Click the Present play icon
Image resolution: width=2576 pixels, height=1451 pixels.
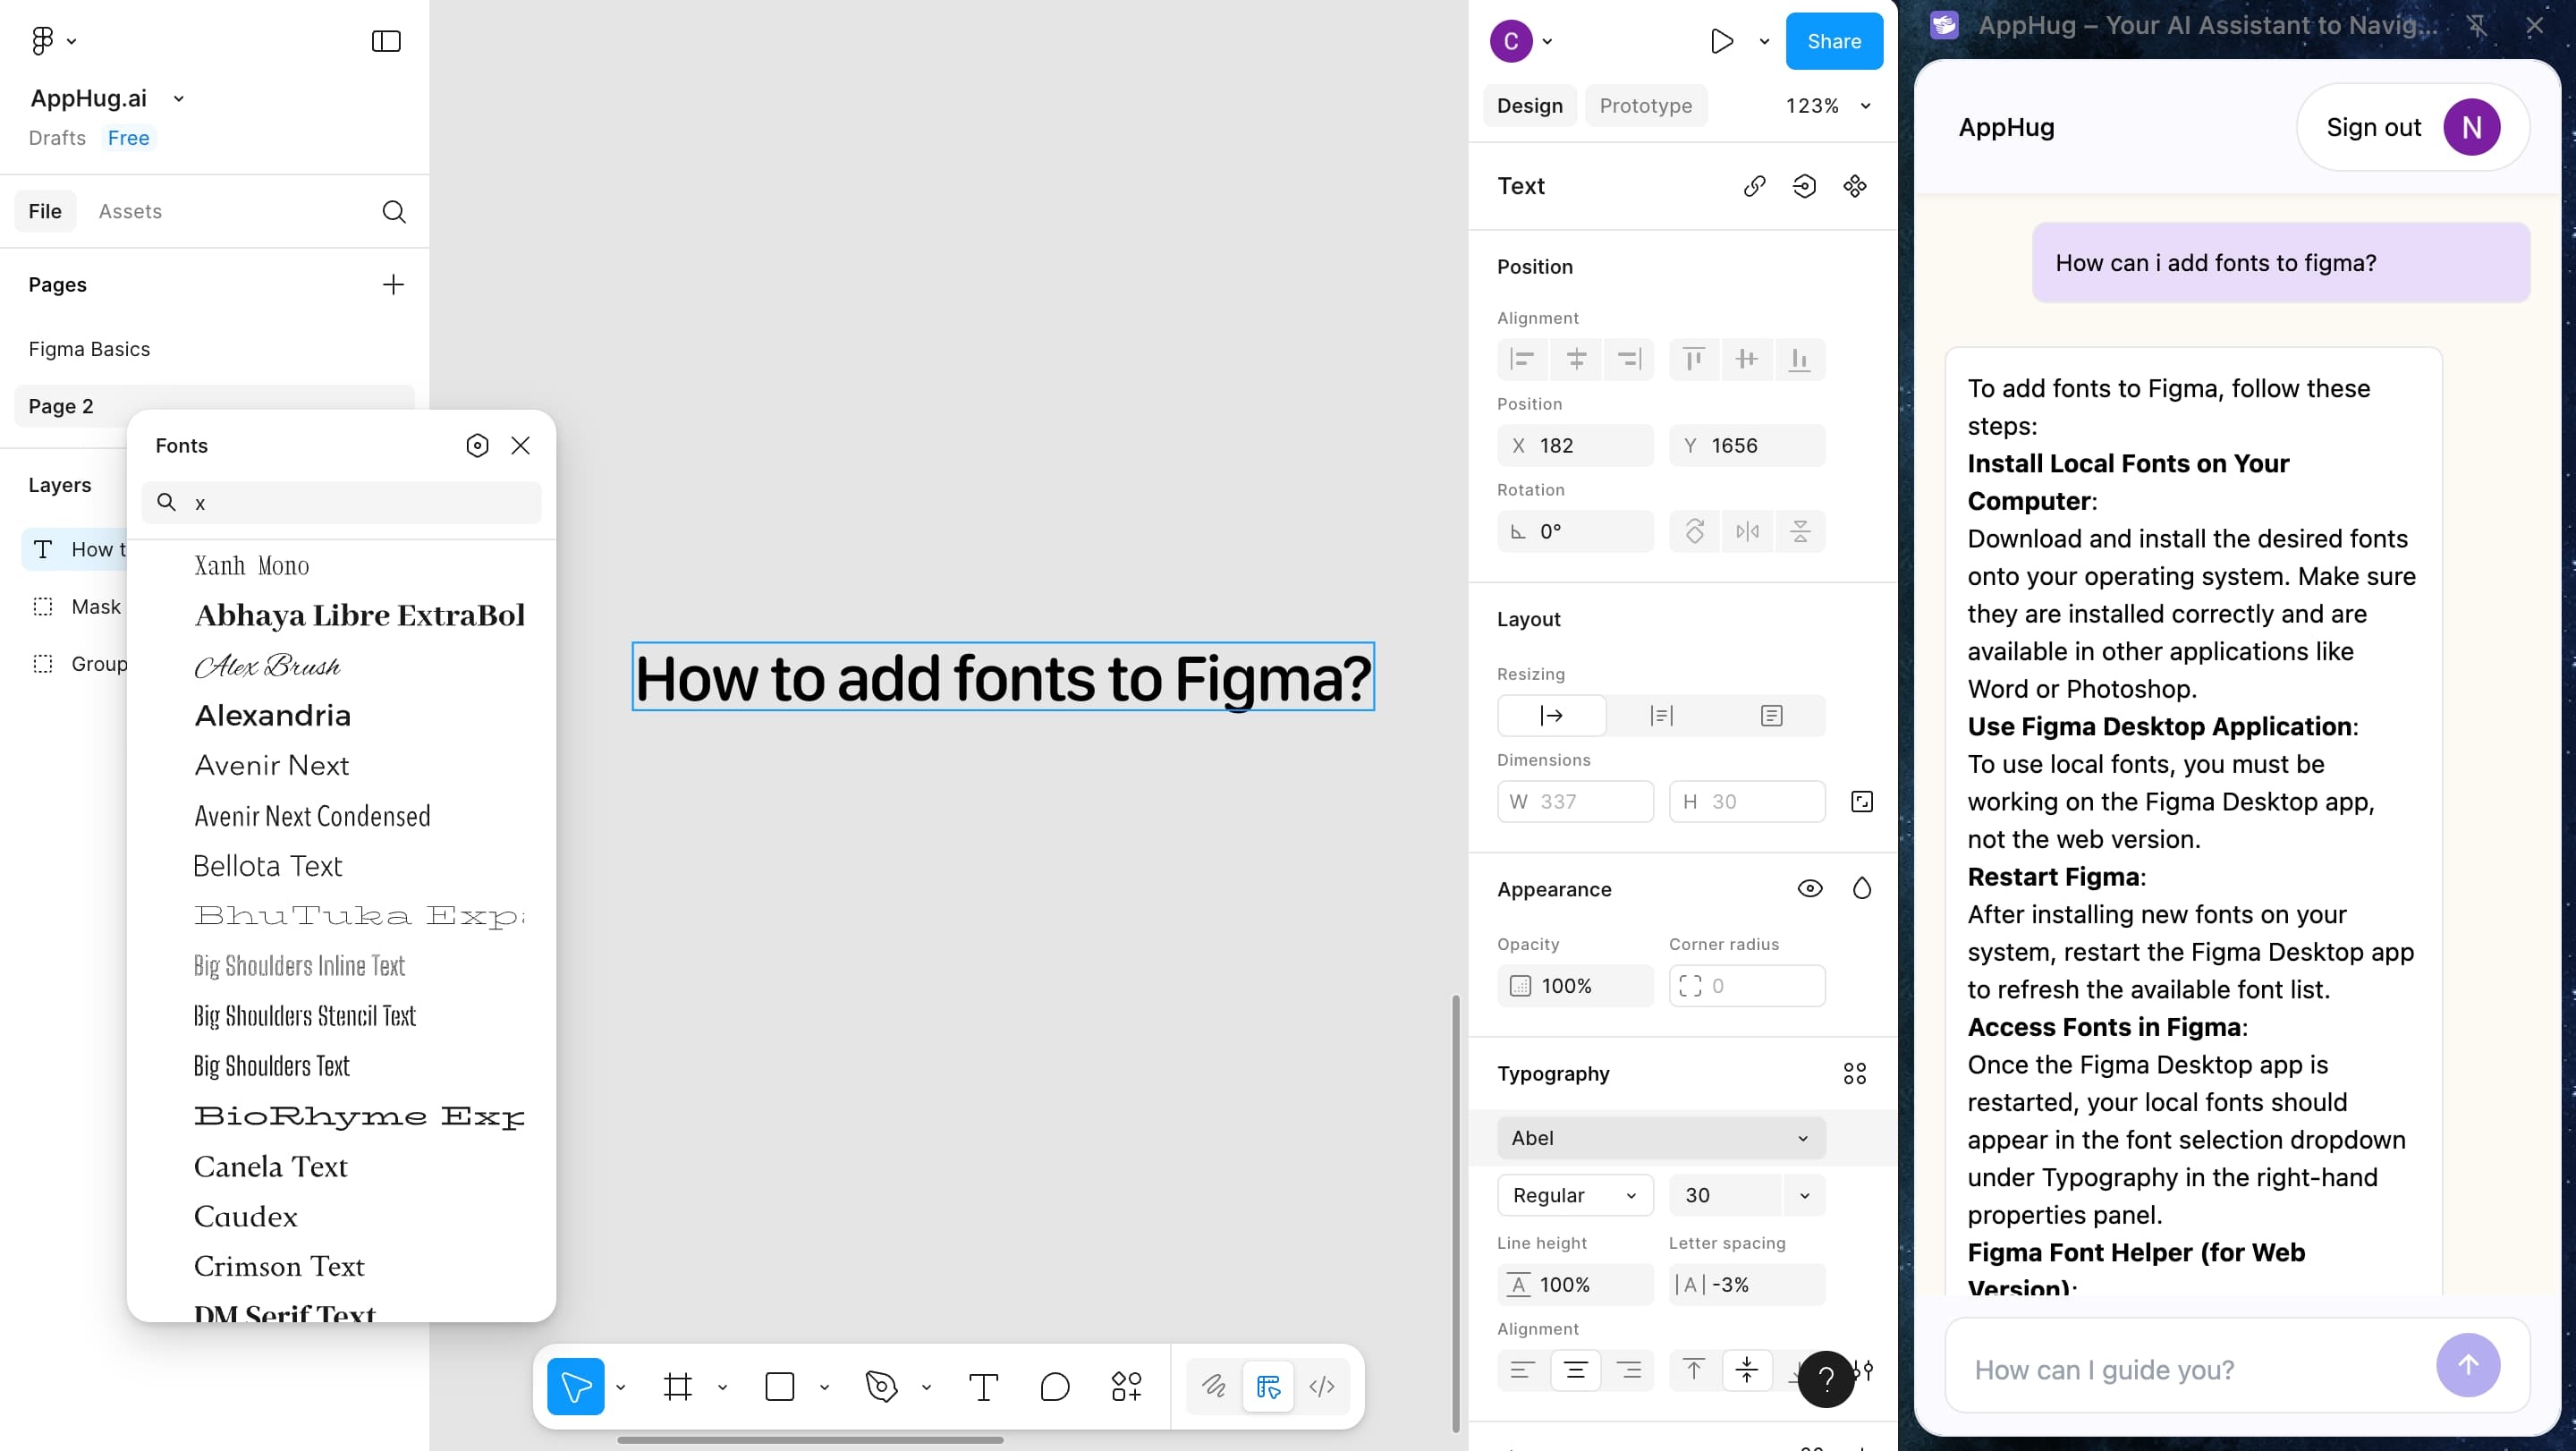point(1721,41)
